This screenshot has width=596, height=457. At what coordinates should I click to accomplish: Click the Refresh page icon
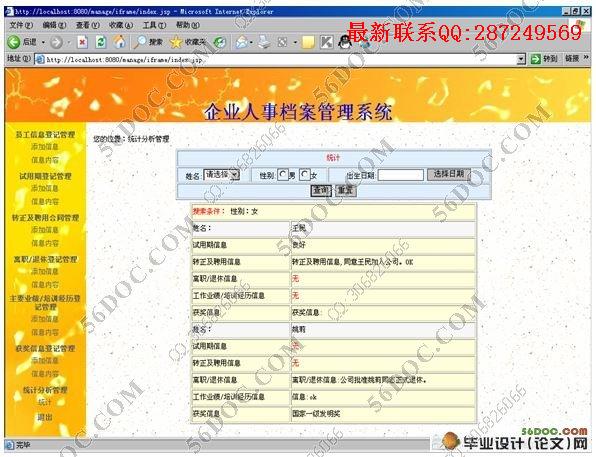point(101,41)
